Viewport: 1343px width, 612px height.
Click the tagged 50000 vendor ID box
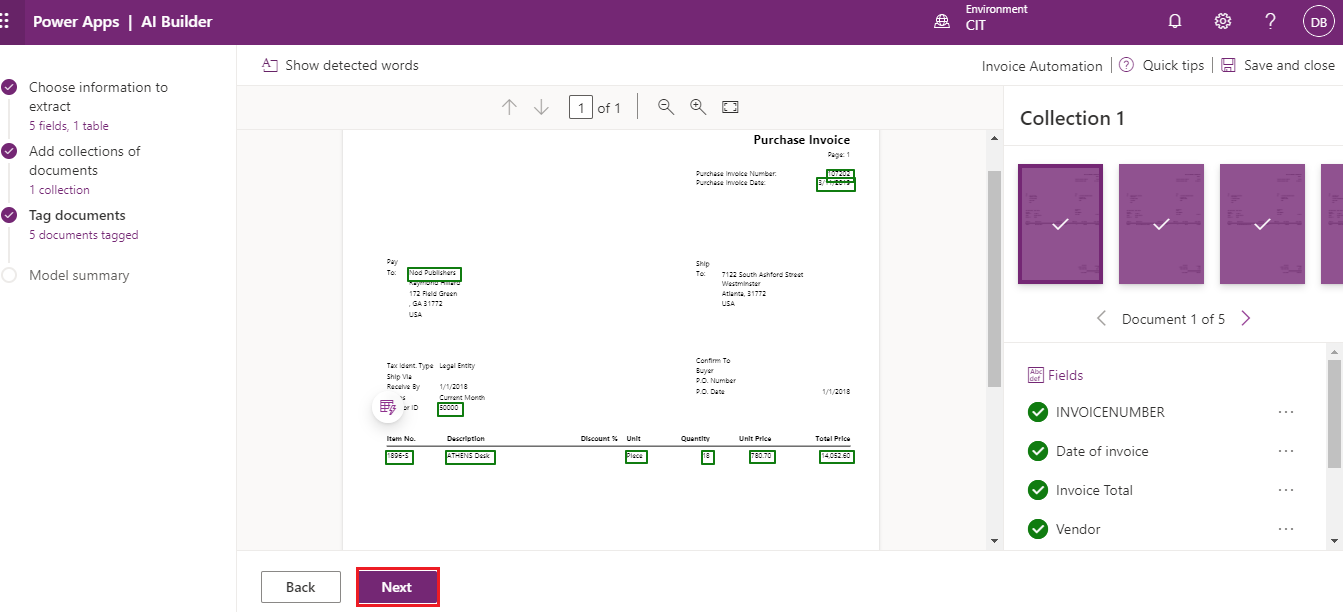pyautogui.click(x=450, y=408)
